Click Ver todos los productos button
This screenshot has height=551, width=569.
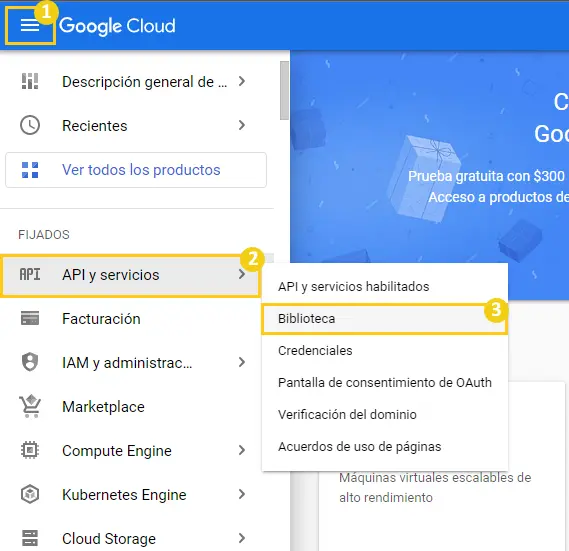point(136,170)
